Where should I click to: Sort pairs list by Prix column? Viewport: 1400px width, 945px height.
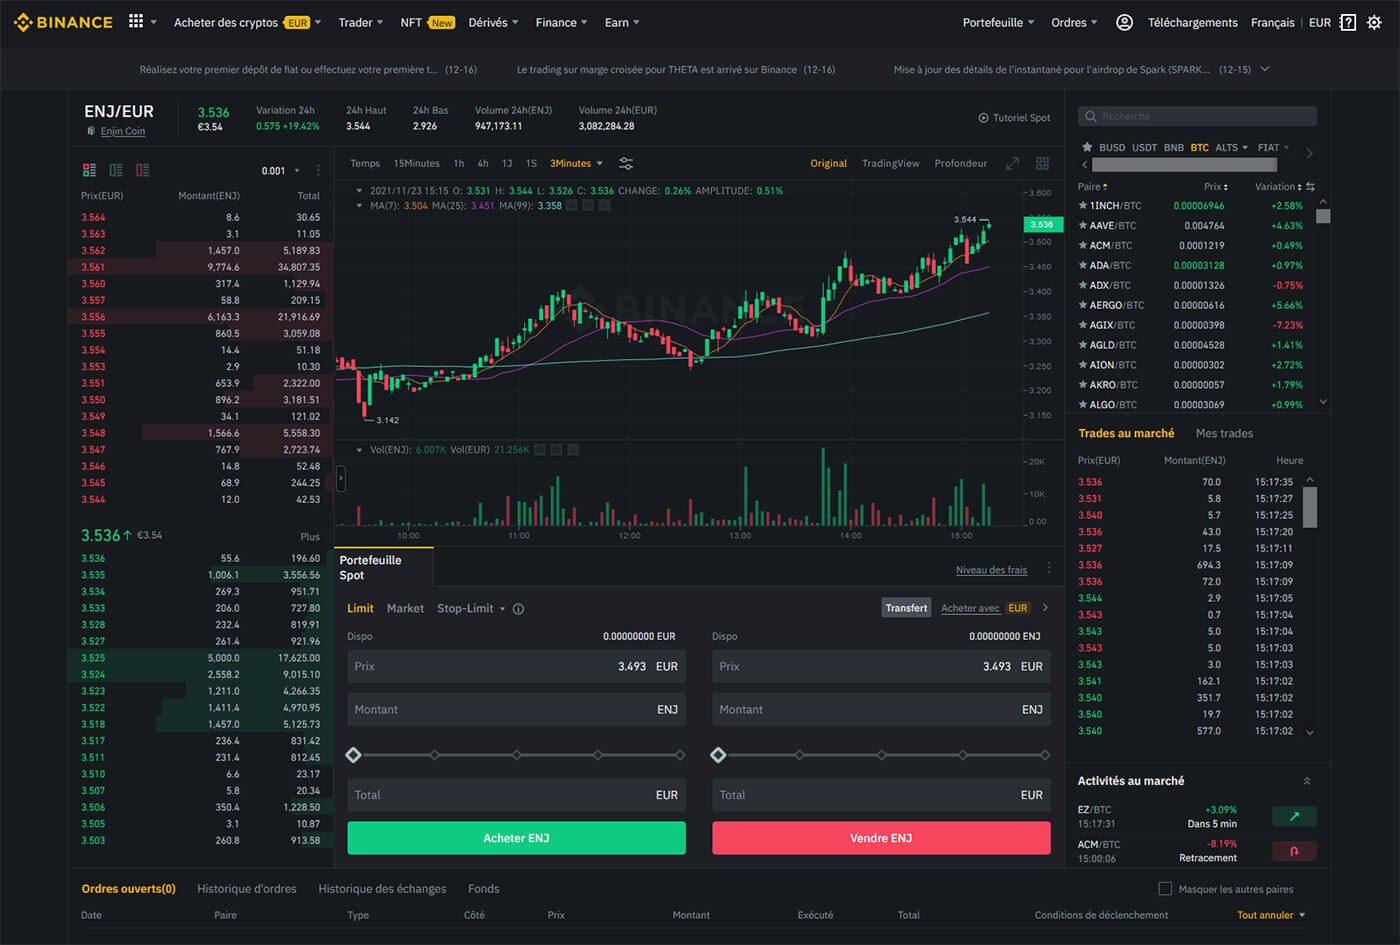click(1216, 186)
